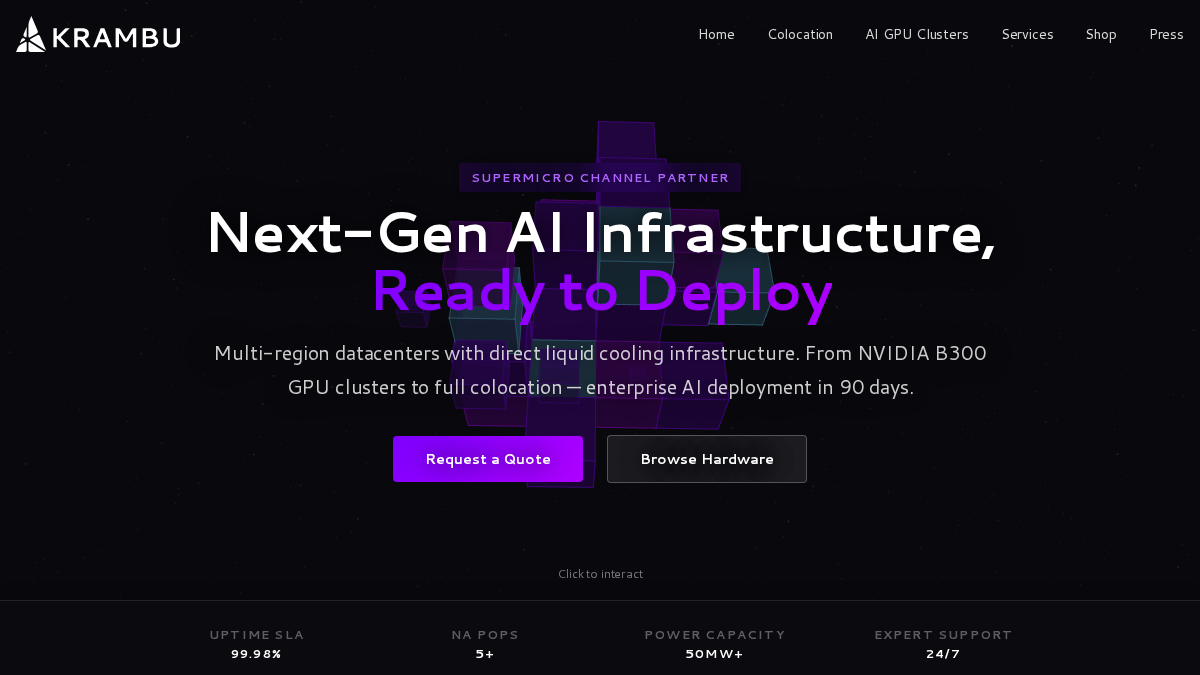
Task: Go to the Colocation page
Action: tap(800, 34)
